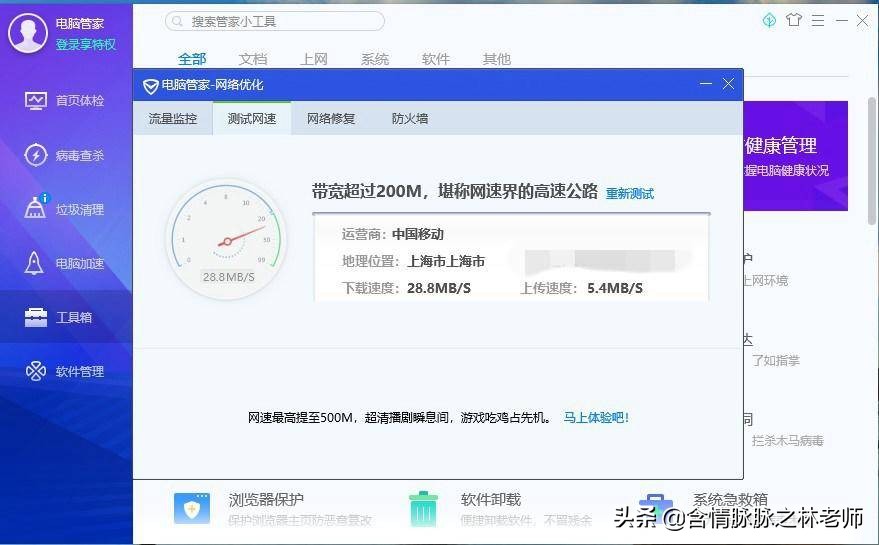Select the 文档 category tab
This screenshot has height=545, width=879.
(253, 59)
